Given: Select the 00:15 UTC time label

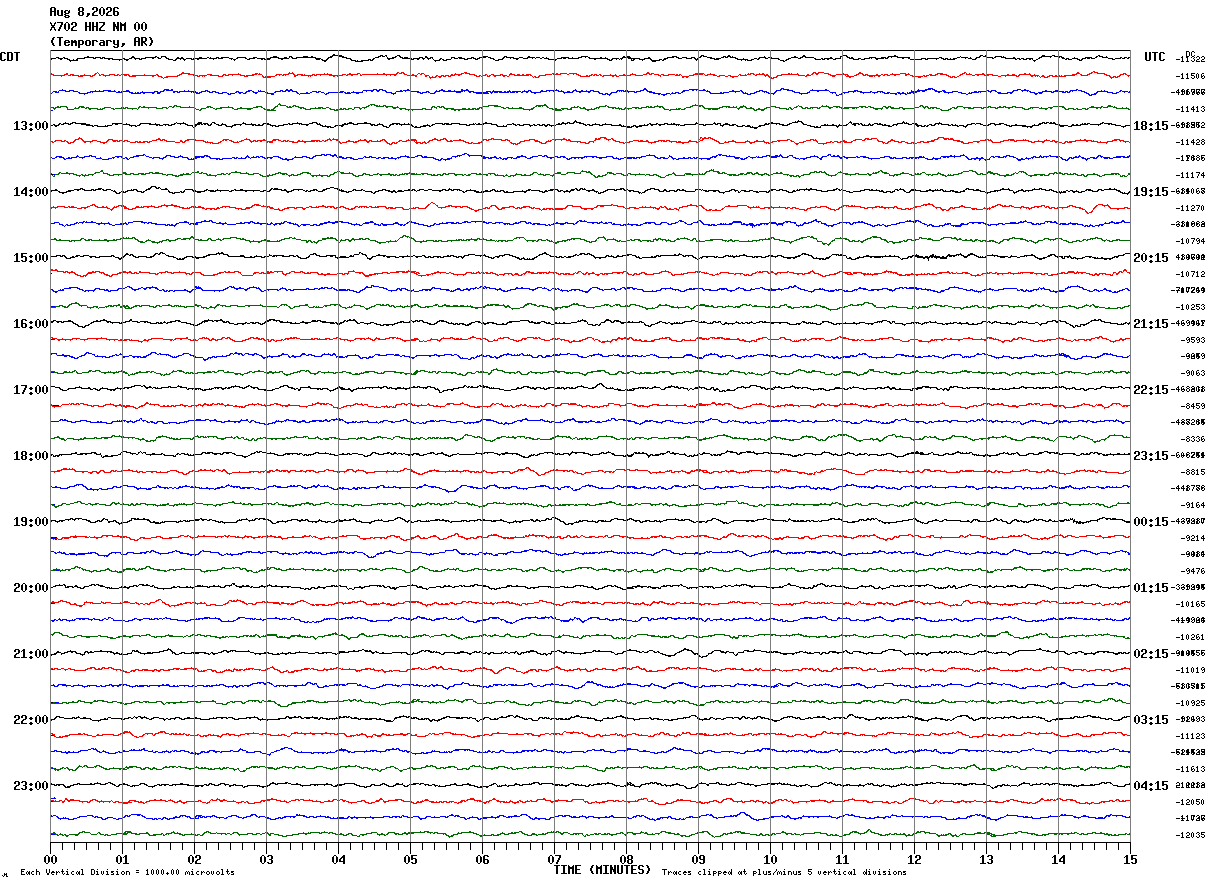Looking at the screenshot, I should pos(1150,522).
